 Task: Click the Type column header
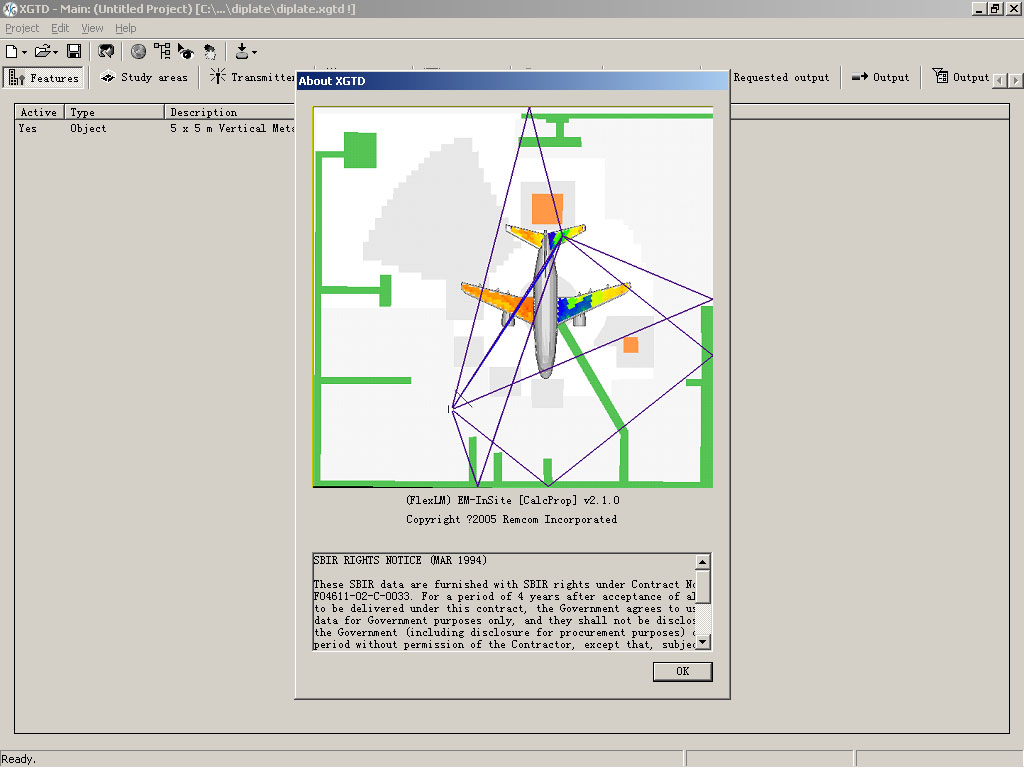coord(114,112)
